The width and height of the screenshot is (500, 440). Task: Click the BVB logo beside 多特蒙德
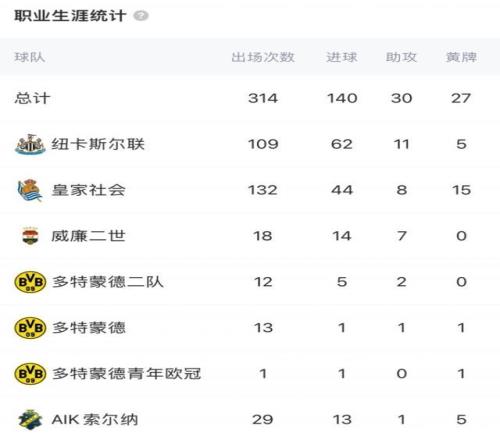click(30, 328)
